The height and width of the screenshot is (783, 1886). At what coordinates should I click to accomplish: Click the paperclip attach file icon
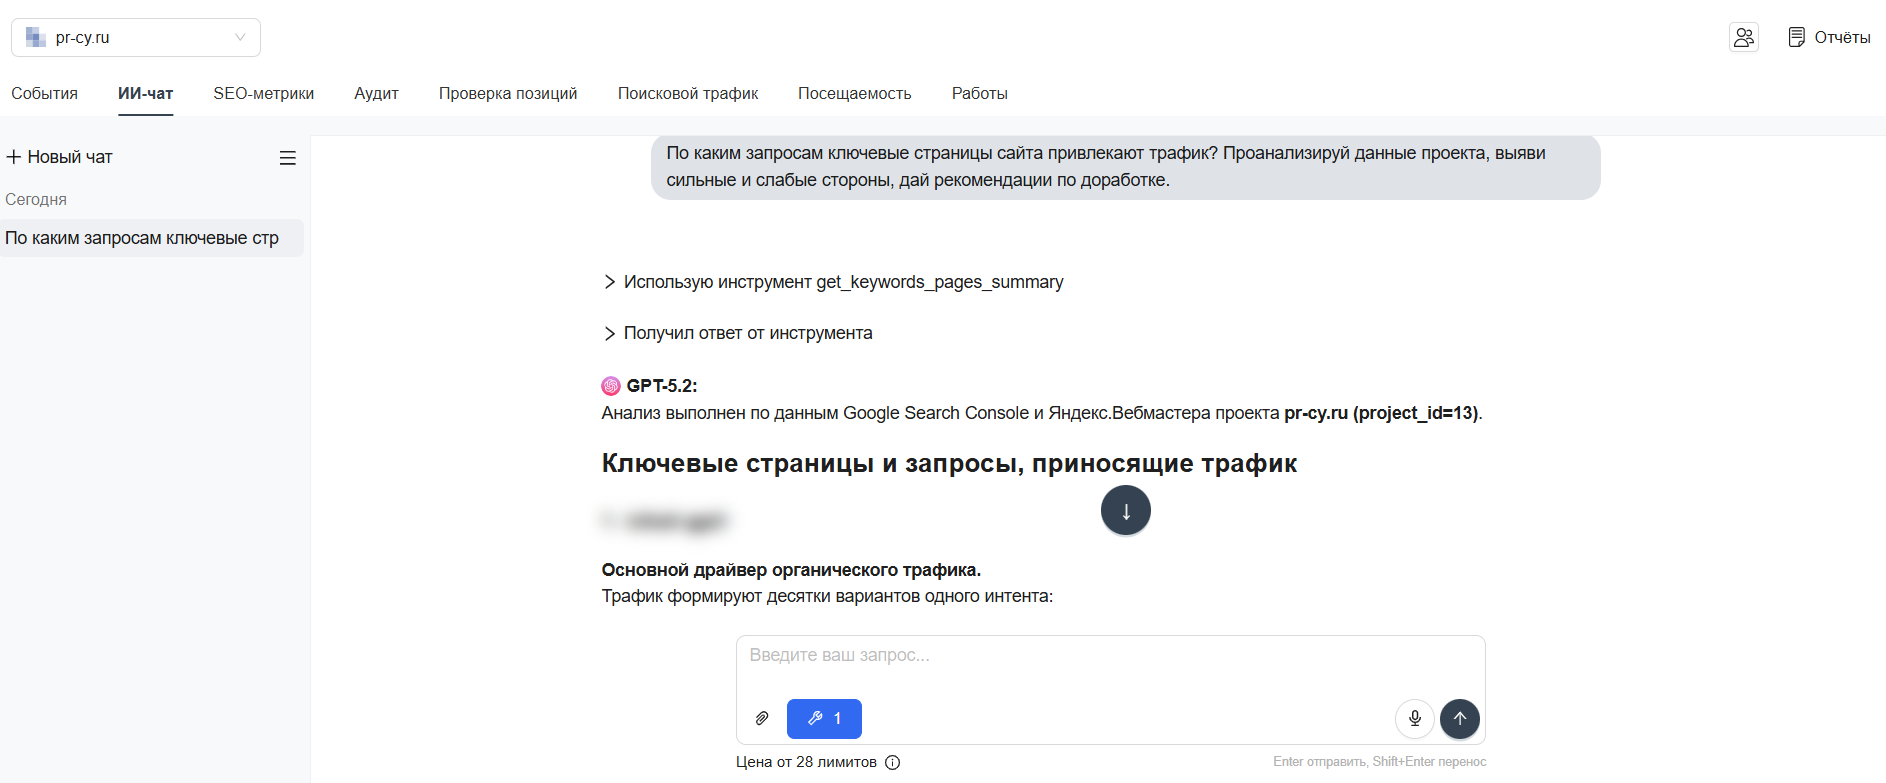(x=762, y=718)
